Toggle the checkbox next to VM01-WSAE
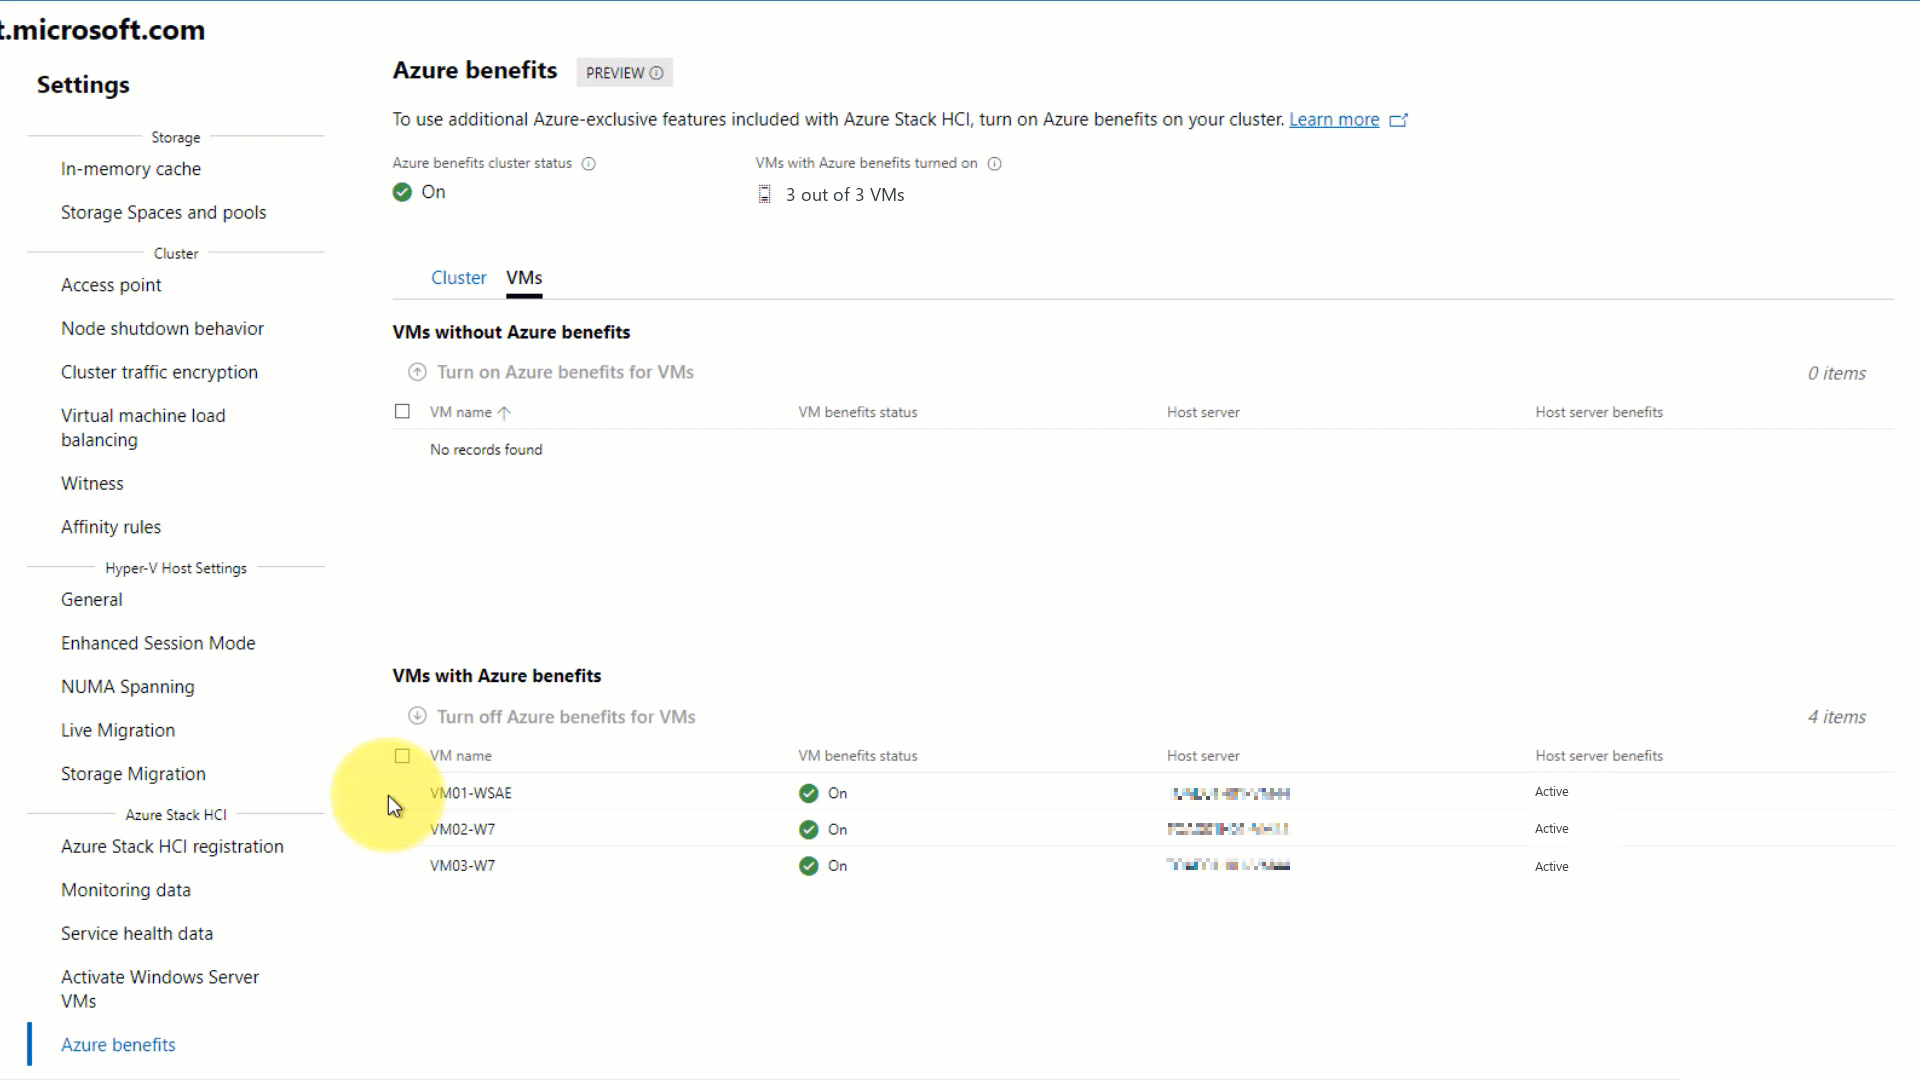 click(x=402, y=791)
